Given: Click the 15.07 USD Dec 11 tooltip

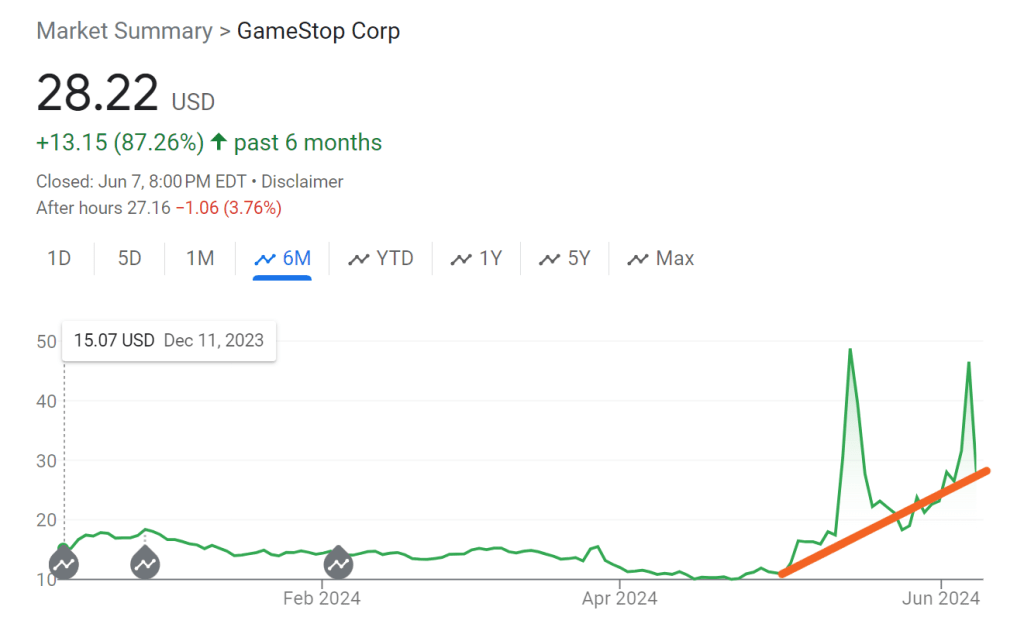Looking at the screenshot, I should point(169,340).
